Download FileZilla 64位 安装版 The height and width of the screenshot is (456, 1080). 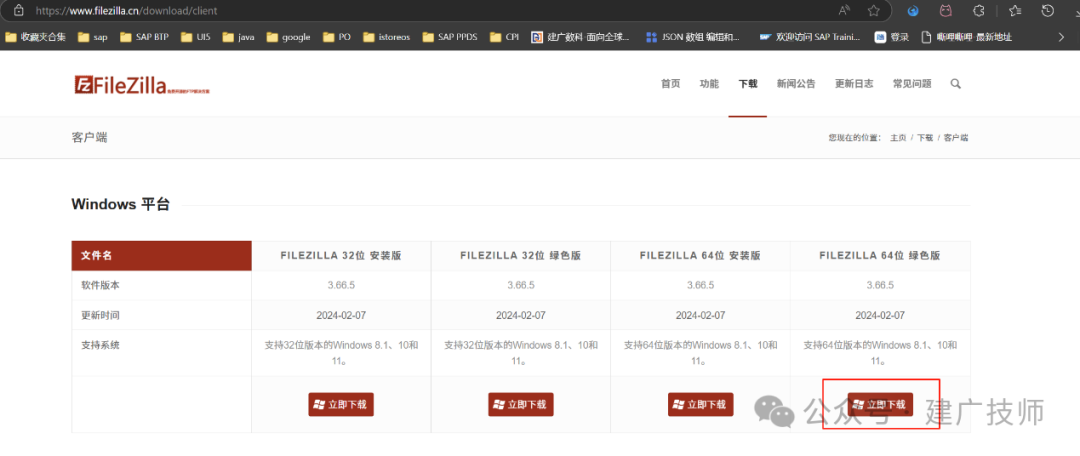click(700, 404)
